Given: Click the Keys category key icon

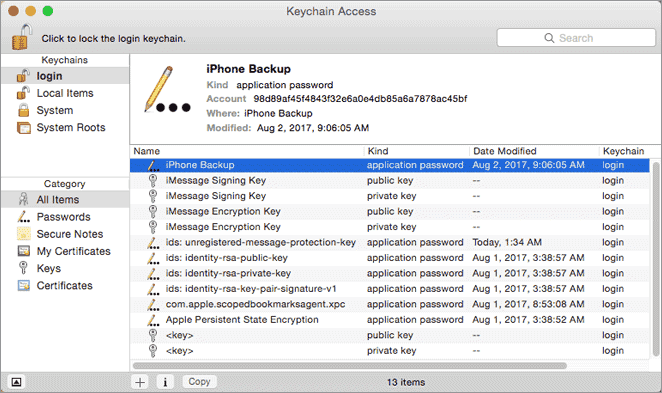Looking at the screenshot, I should tap(24, 268).
